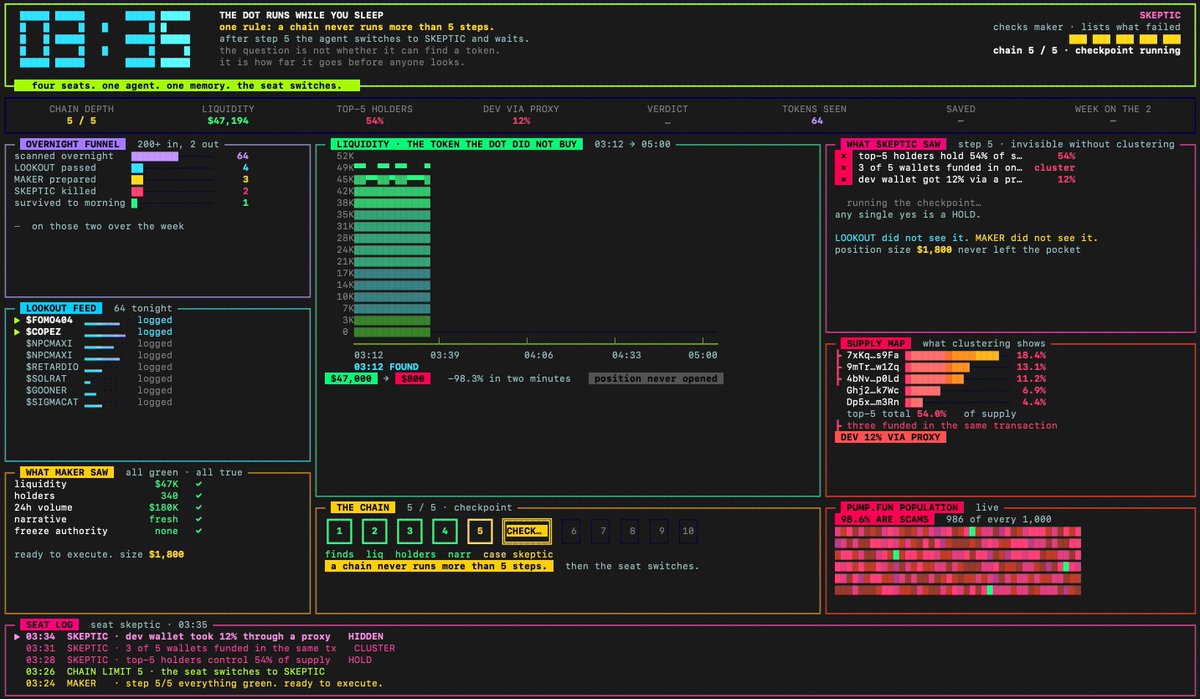This screenshot has width=1200, height=699.
Task: Select chain step box 2
Action: click(375, 532)
